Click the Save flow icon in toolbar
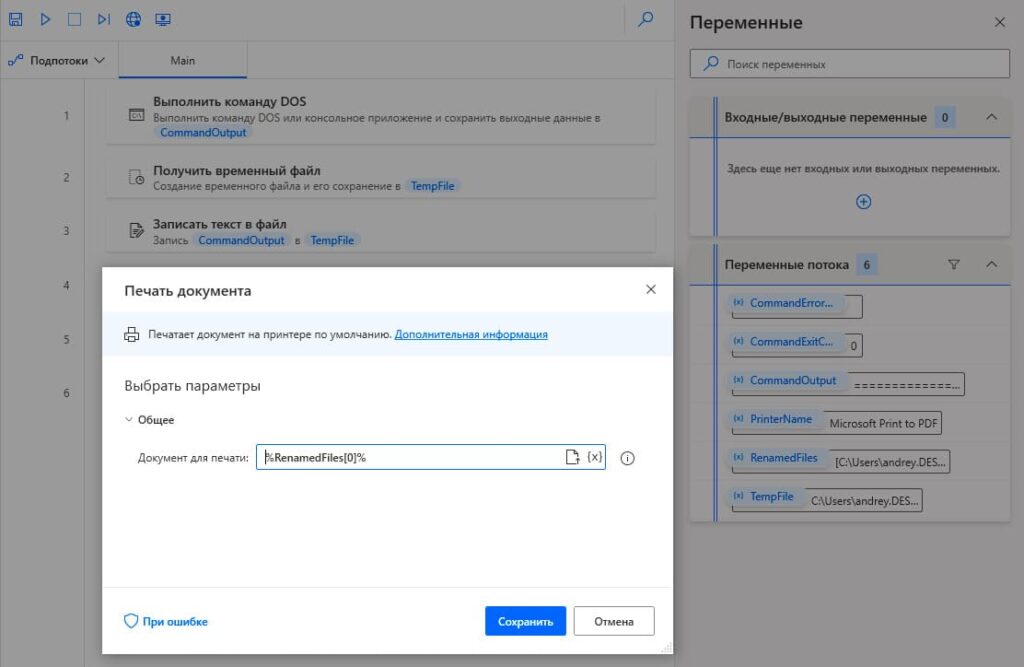1024x667 pixels. [x=16, y=19]
